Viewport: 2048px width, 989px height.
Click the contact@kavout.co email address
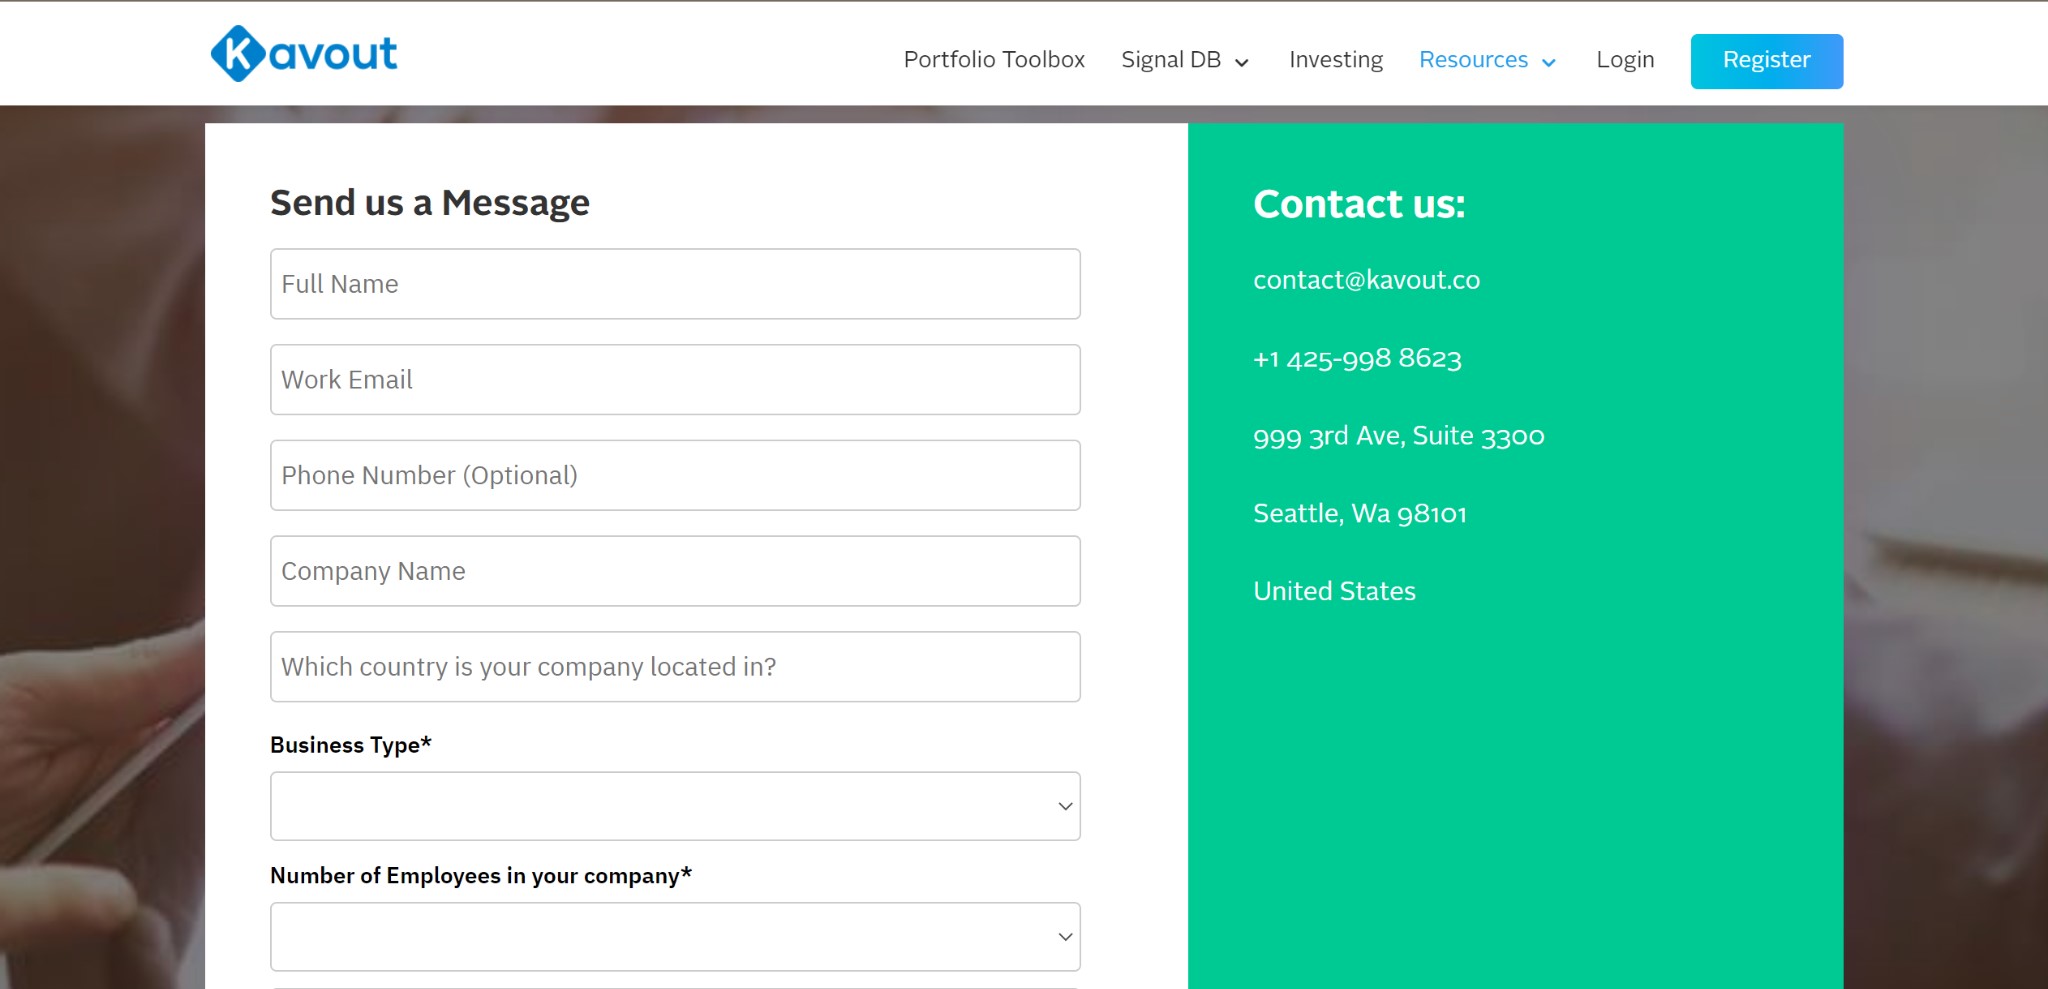pos(1366,280)
